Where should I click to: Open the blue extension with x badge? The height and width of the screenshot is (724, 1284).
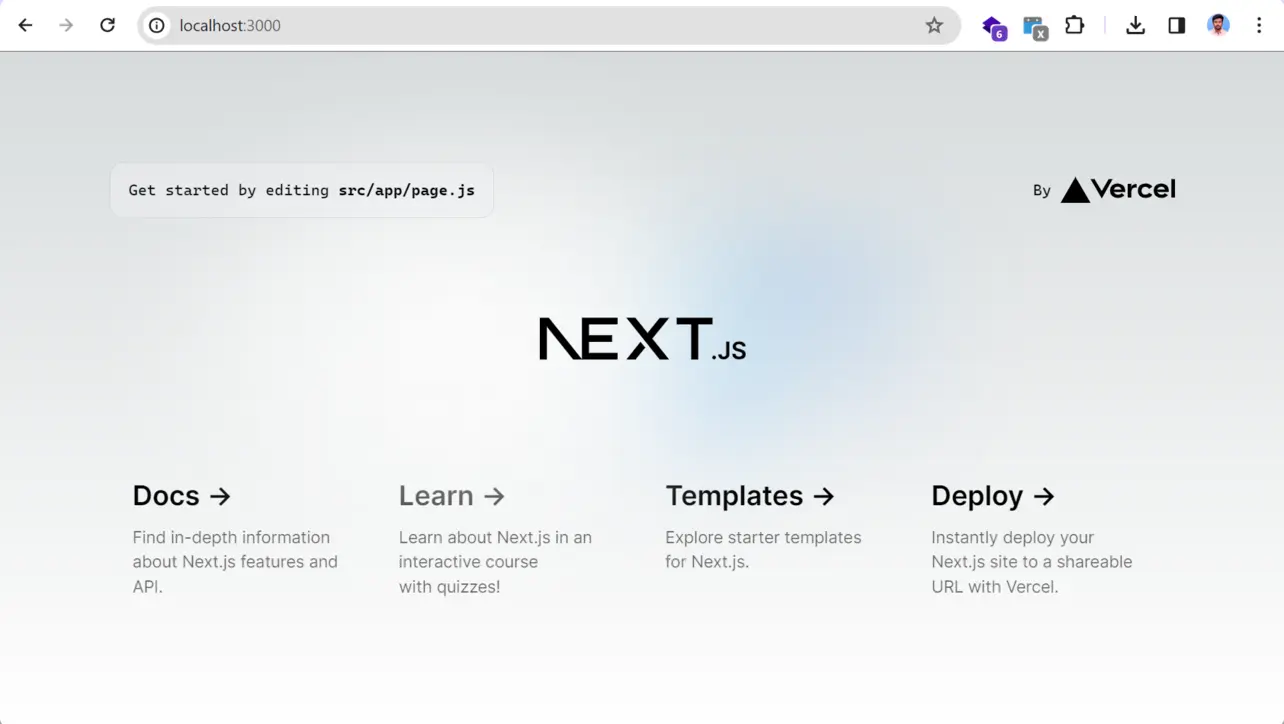1035,27
